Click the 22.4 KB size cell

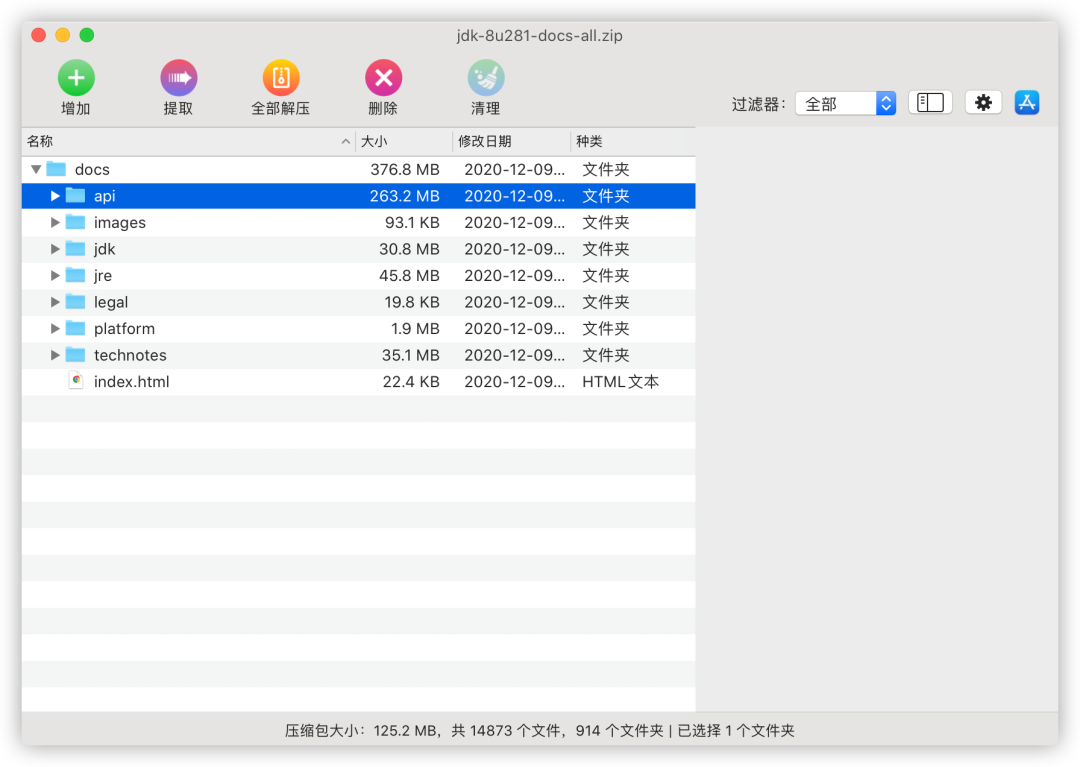pos(411,381)
